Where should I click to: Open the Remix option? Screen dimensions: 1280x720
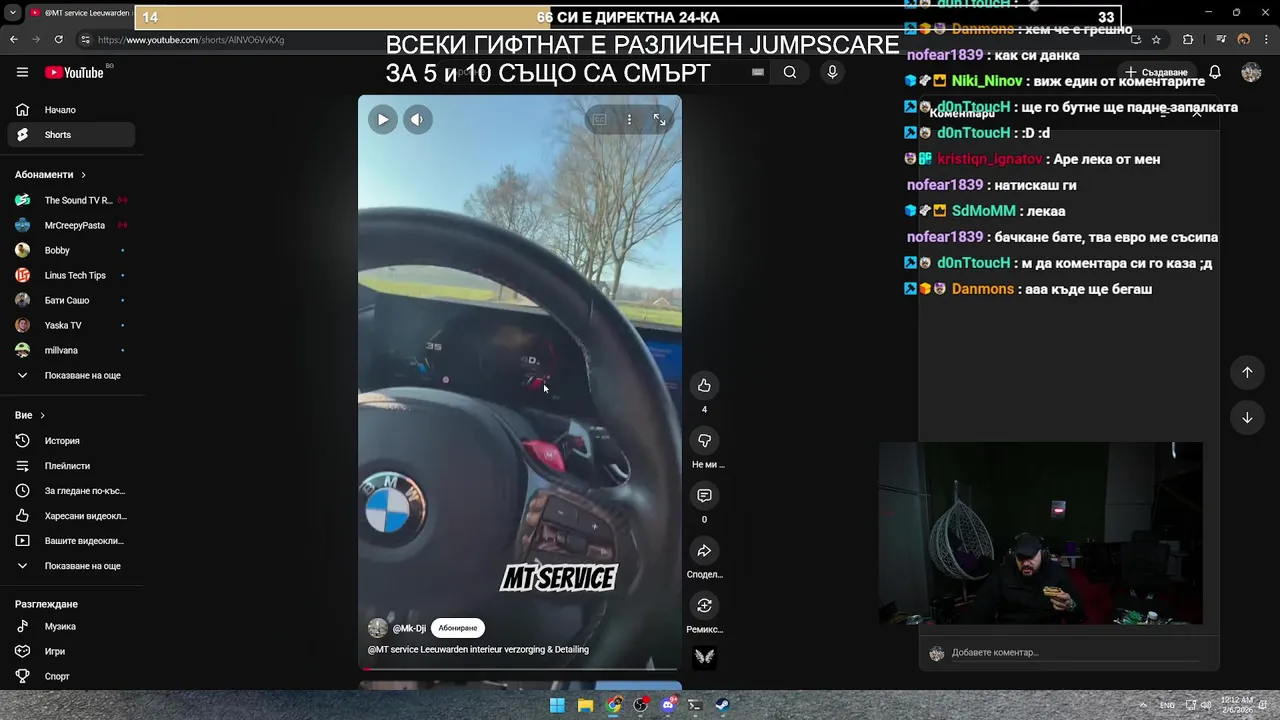tap(704, 606)
